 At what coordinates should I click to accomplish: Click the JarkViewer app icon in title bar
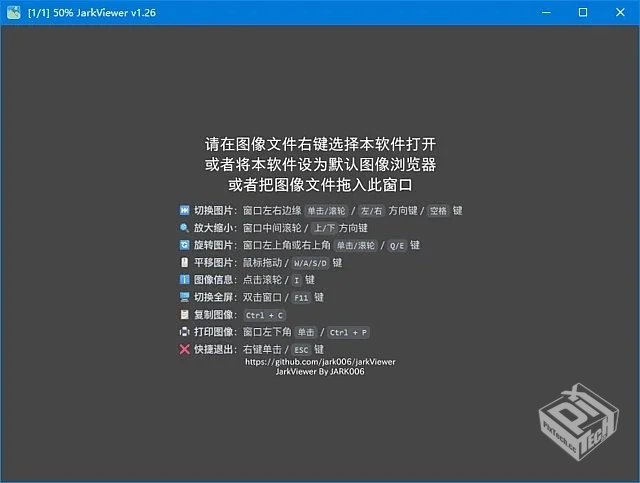pos(13,12)
